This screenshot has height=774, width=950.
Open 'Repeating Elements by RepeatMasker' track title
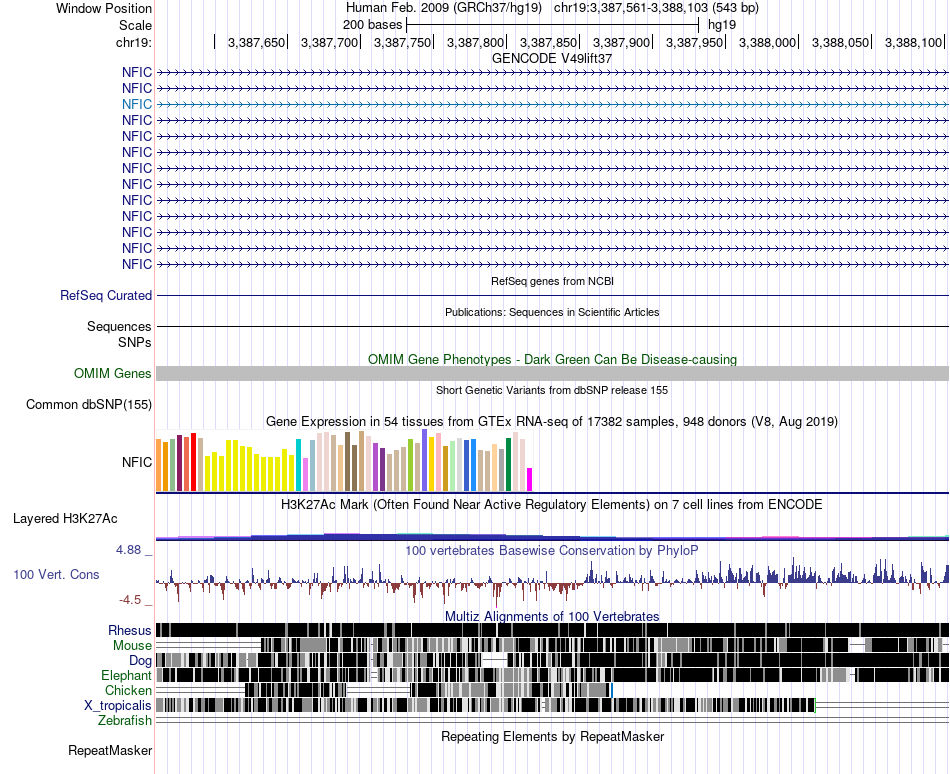click(552, 736)
